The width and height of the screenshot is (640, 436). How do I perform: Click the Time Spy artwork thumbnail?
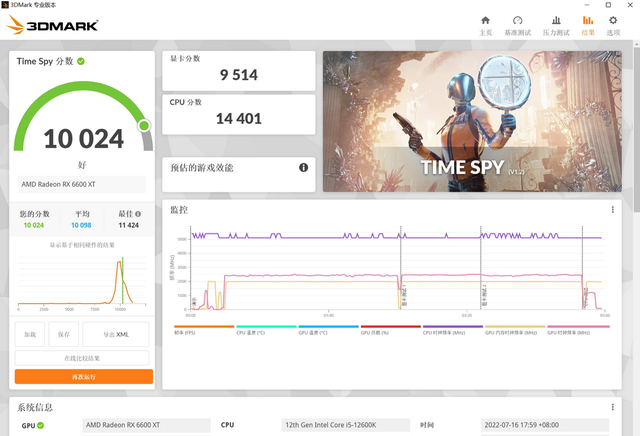(472, 121)
